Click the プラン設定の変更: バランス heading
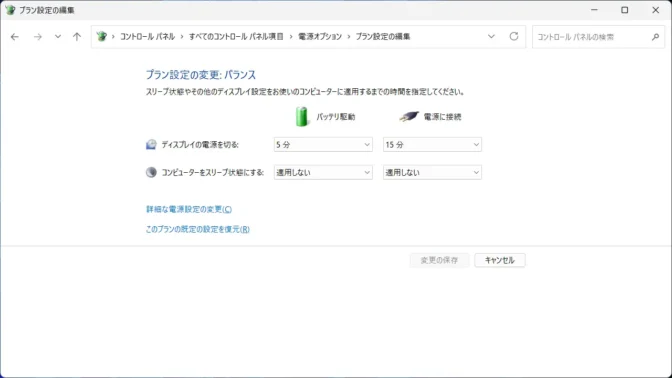Viewport: 672px width, 378px height. click(x=201, y=75)
